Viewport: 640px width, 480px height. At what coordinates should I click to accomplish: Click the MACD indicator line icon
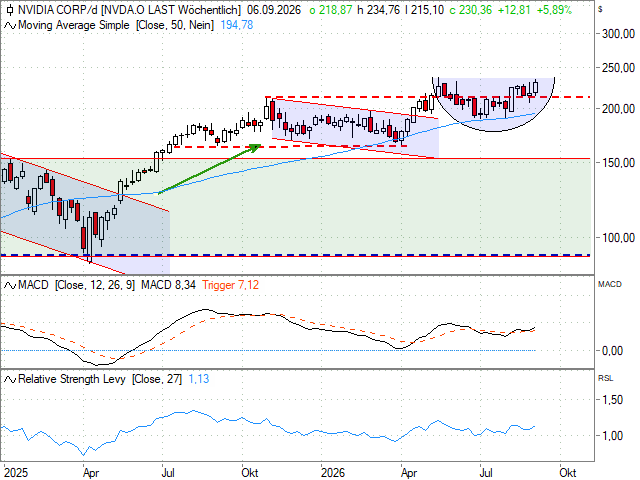pyautogui.click(x=10, y=285)
